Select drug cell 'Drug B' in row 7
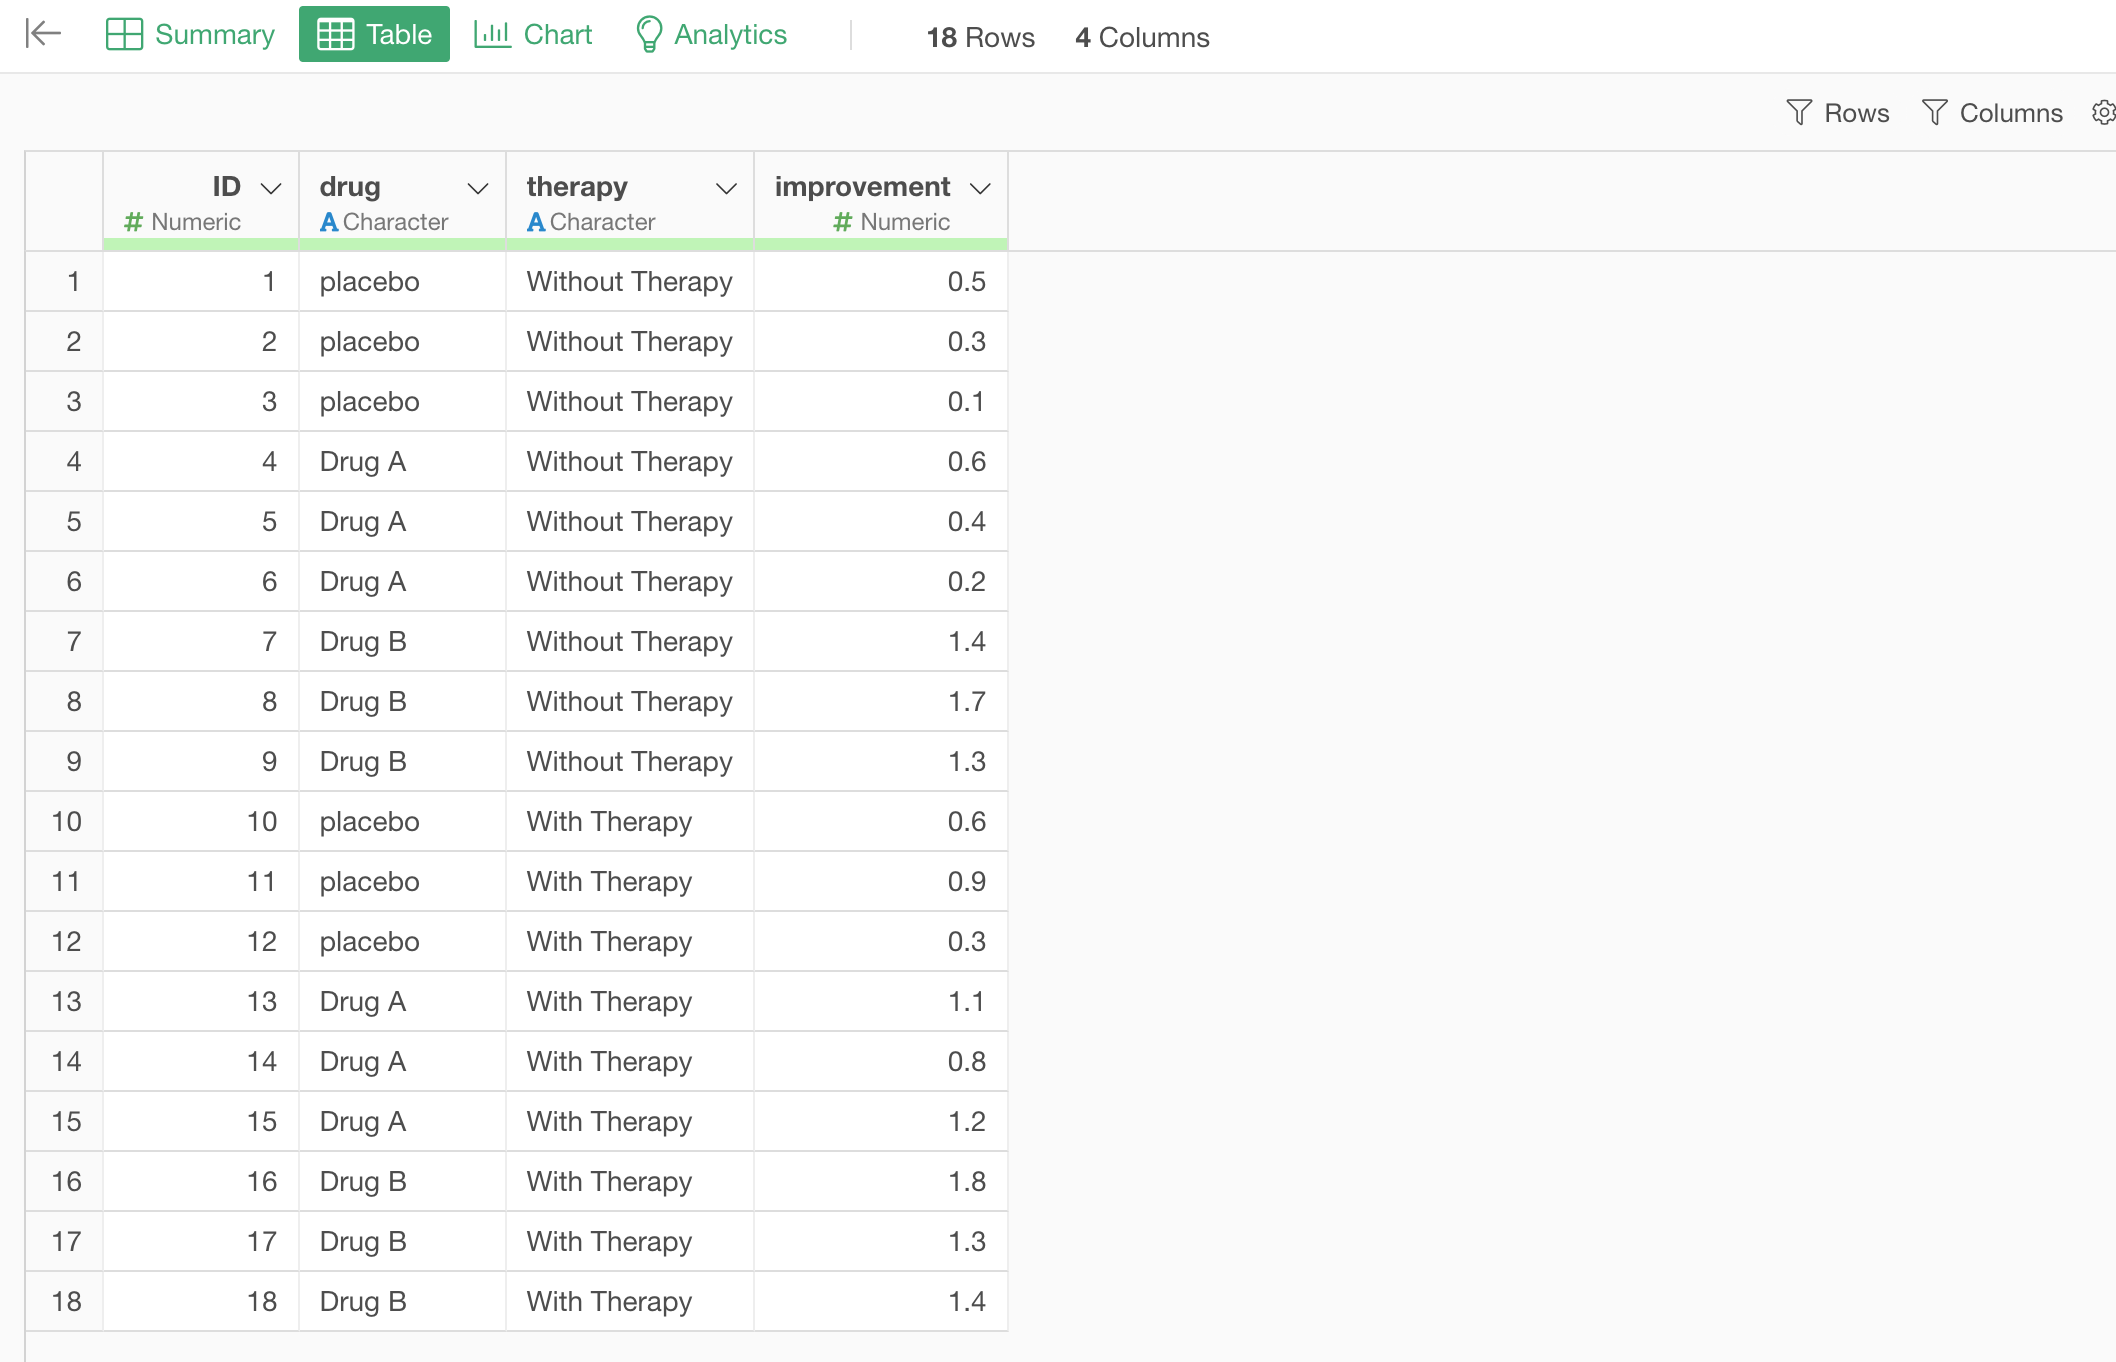The width and height of the screenshot is (2116, 1362). click(x=403, y=641)
